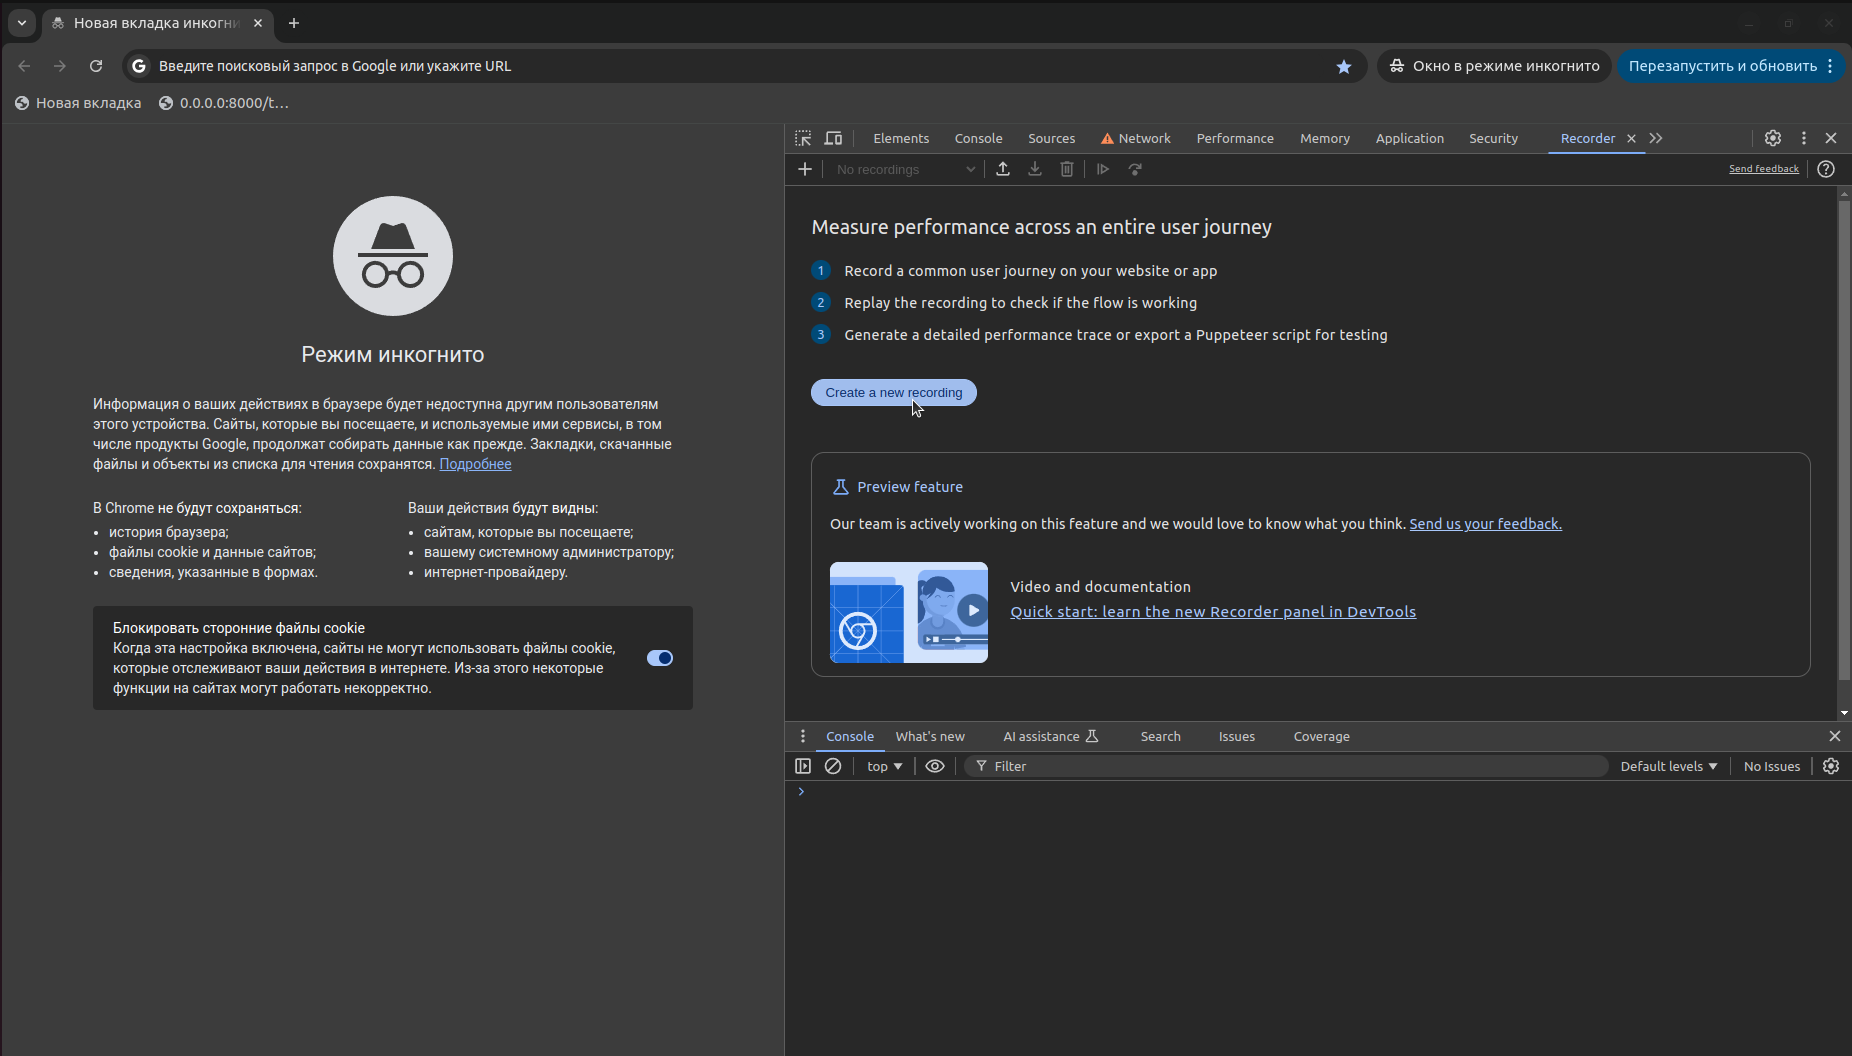
Task: Open console settings gear icon
Action: coord(1831,766)
